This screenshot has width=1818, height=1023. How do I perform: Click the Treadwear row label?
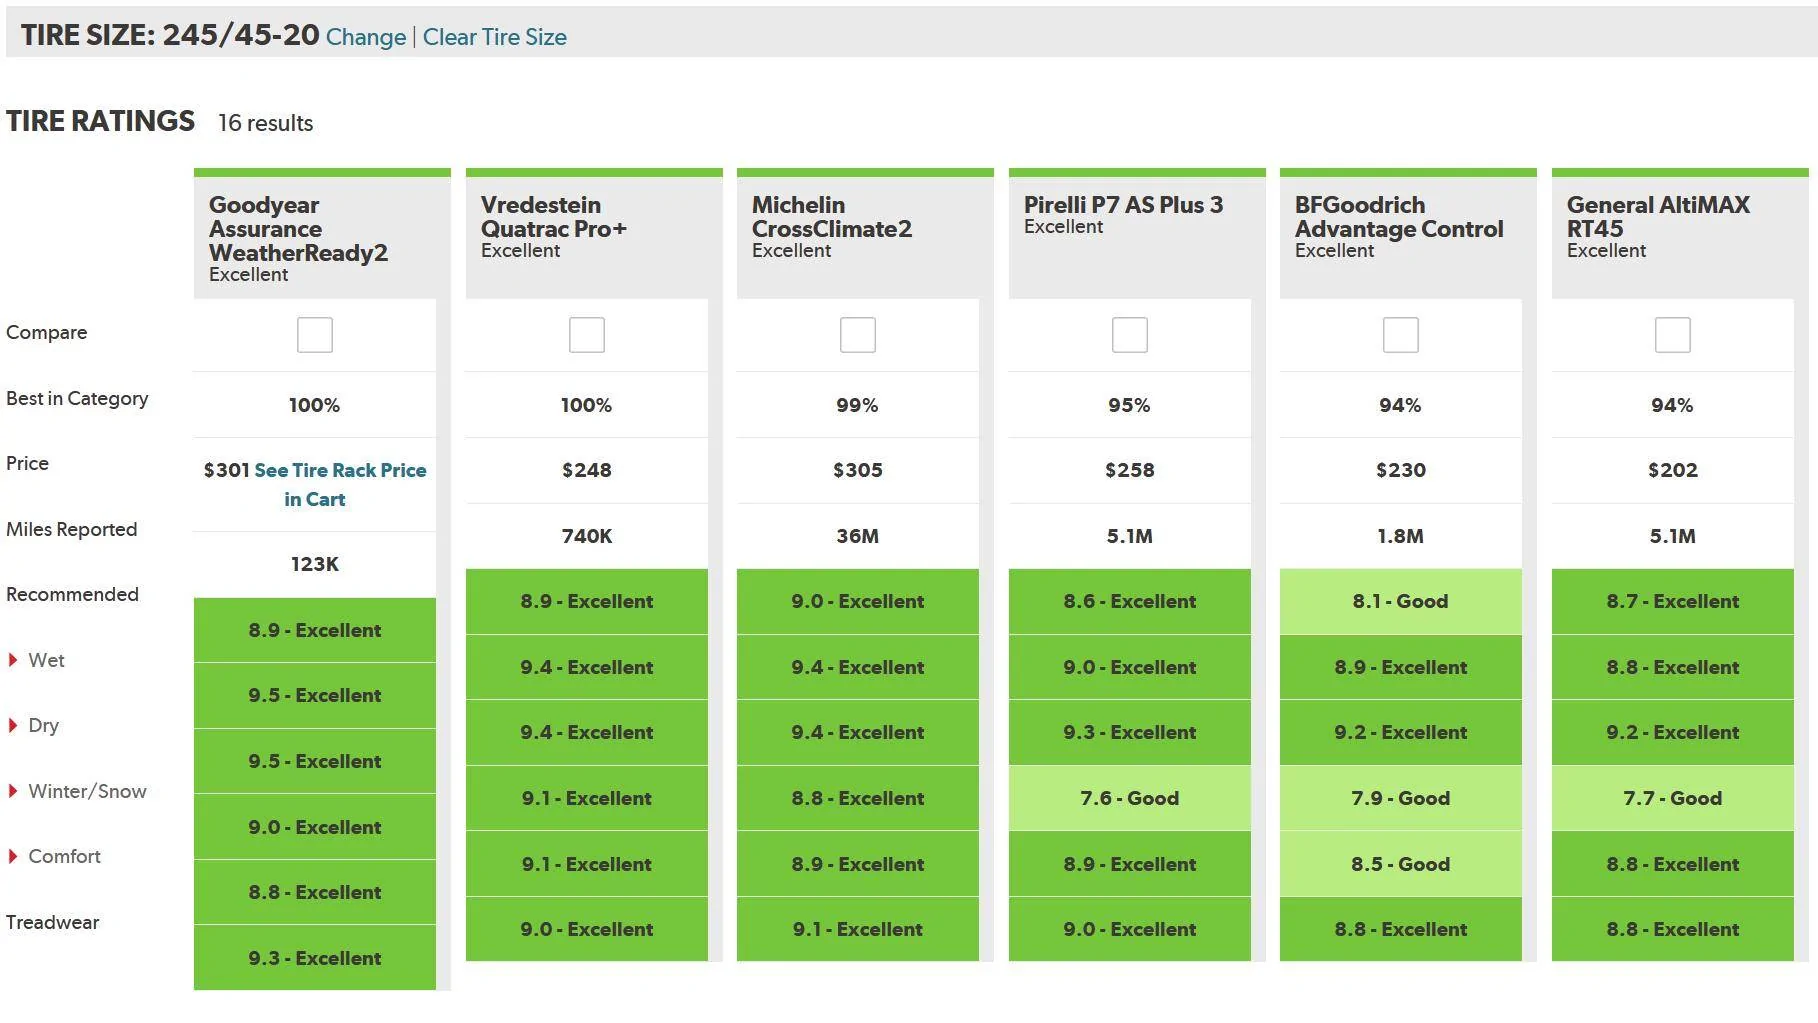click(x=53, y=922)
